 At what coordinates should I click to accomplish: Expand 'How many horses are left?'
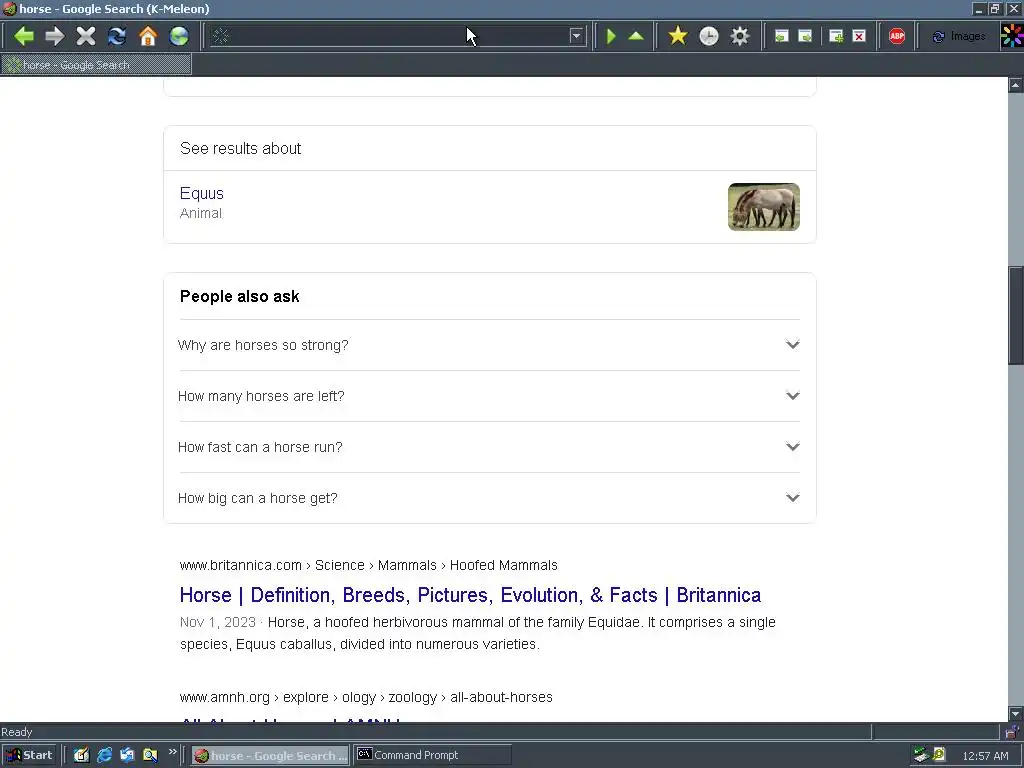point(488,396)
